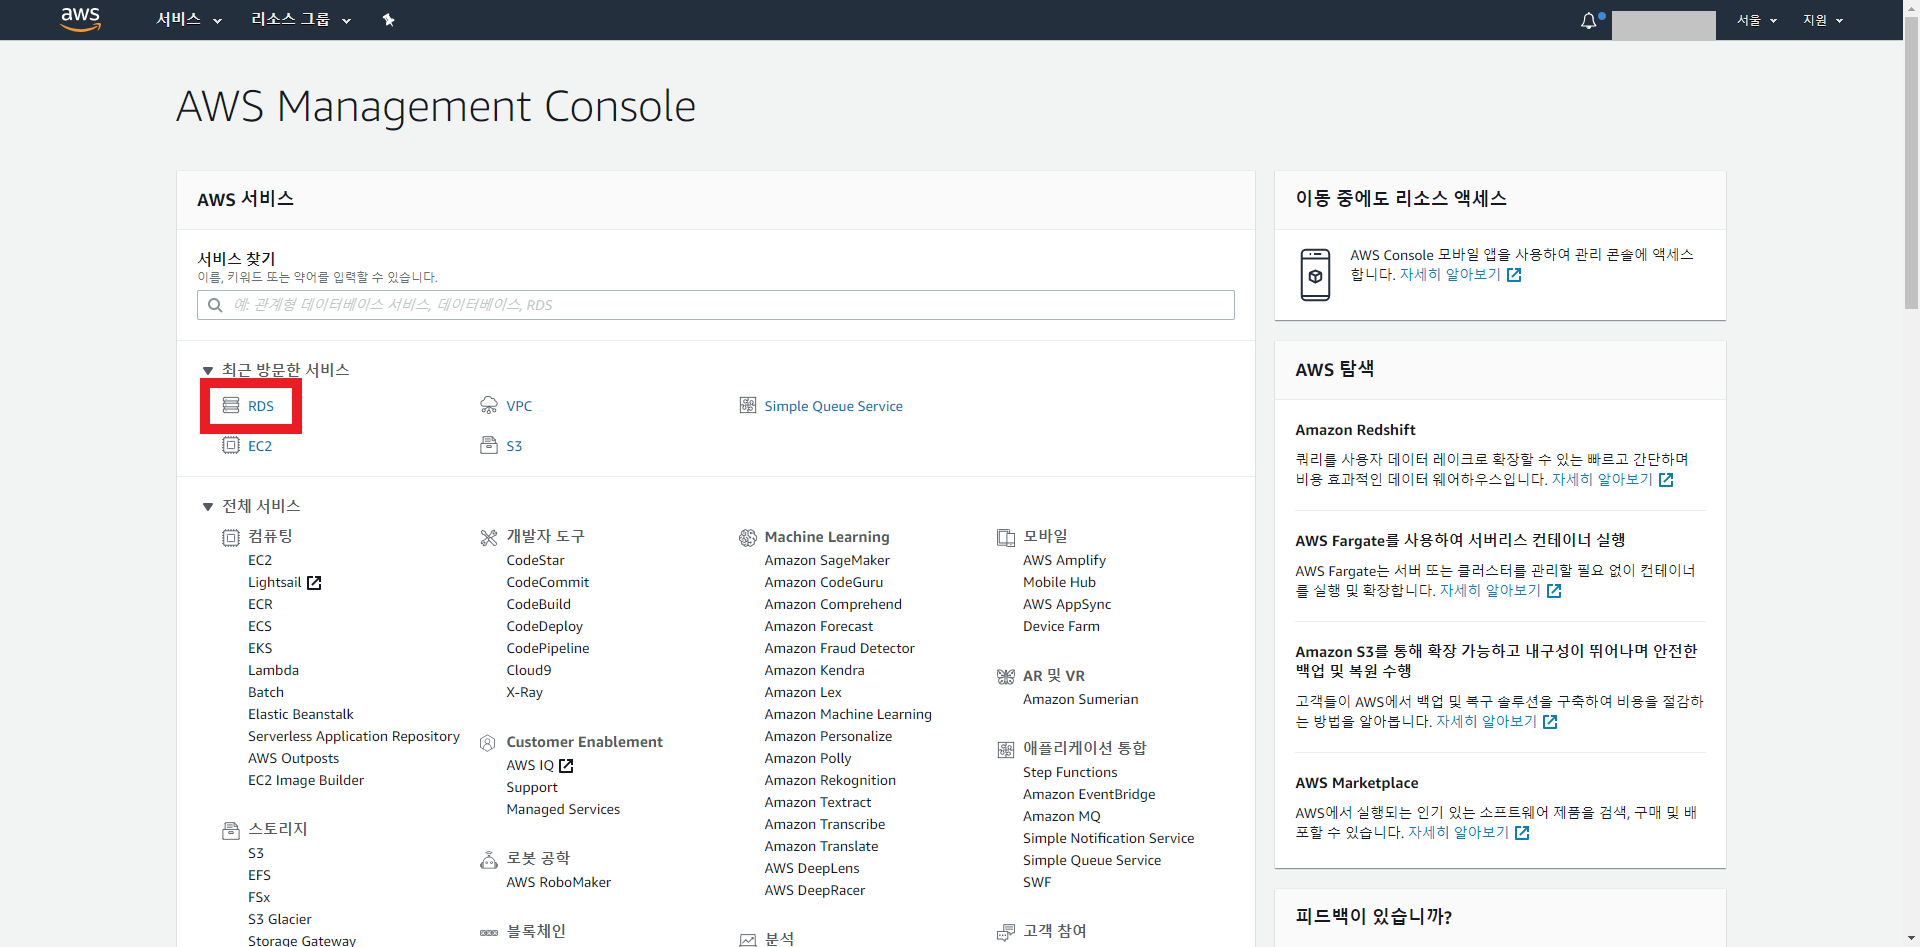Open AWS DeepRacer
The width and height of the screenshot is (1920, 947).
[815, 891]
